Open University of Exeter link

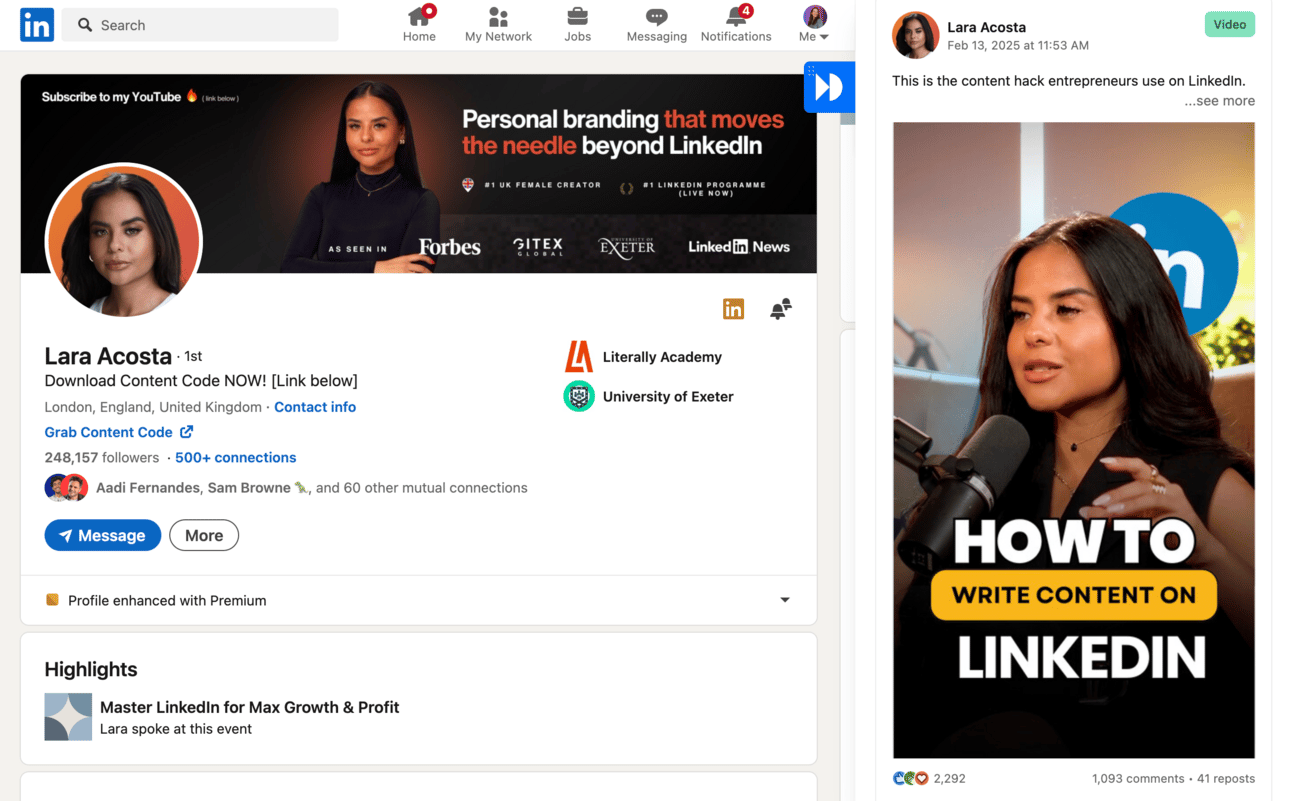click(668, 397)
